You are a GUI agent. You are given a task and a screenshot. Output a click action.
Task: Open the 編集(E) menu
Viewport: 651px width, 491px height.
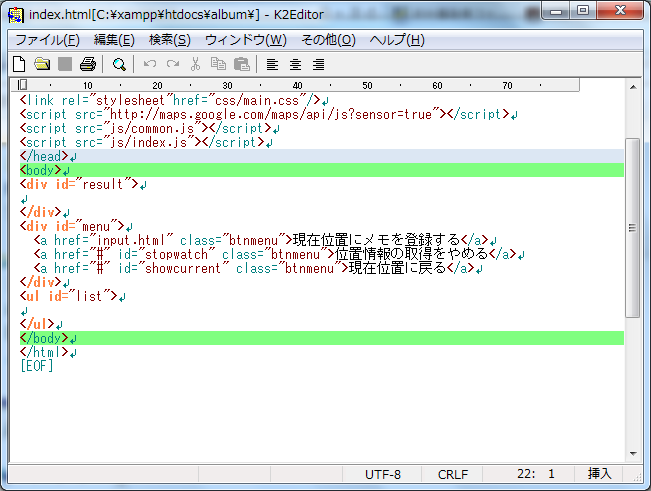point(114,40)
